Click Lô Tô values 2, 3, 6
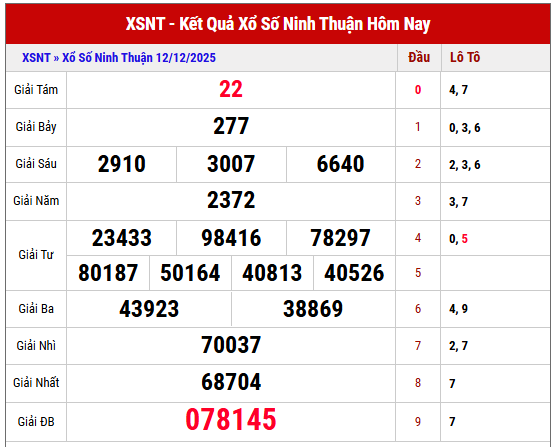This screenshot has width=556, height=447. [465, 165]
